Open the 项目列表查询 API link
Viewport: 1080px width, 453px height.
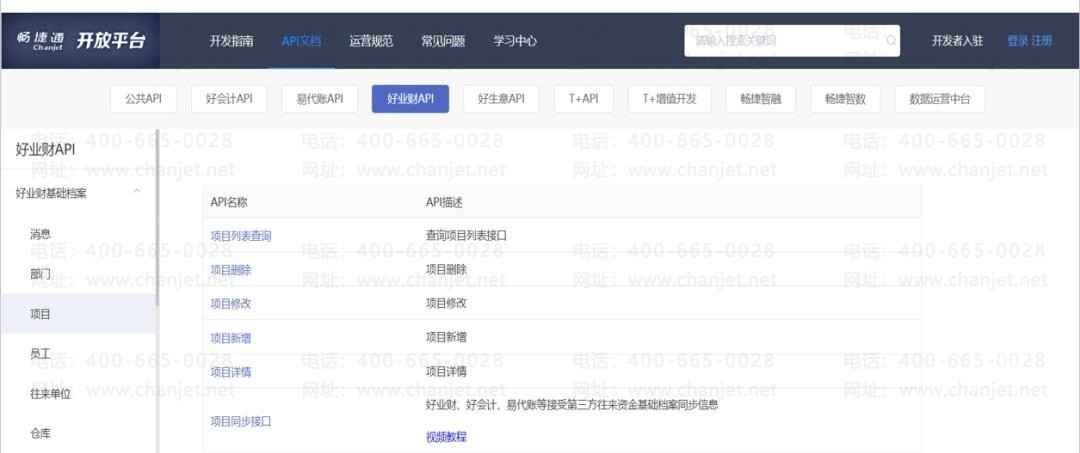click(x=241, y=235)
